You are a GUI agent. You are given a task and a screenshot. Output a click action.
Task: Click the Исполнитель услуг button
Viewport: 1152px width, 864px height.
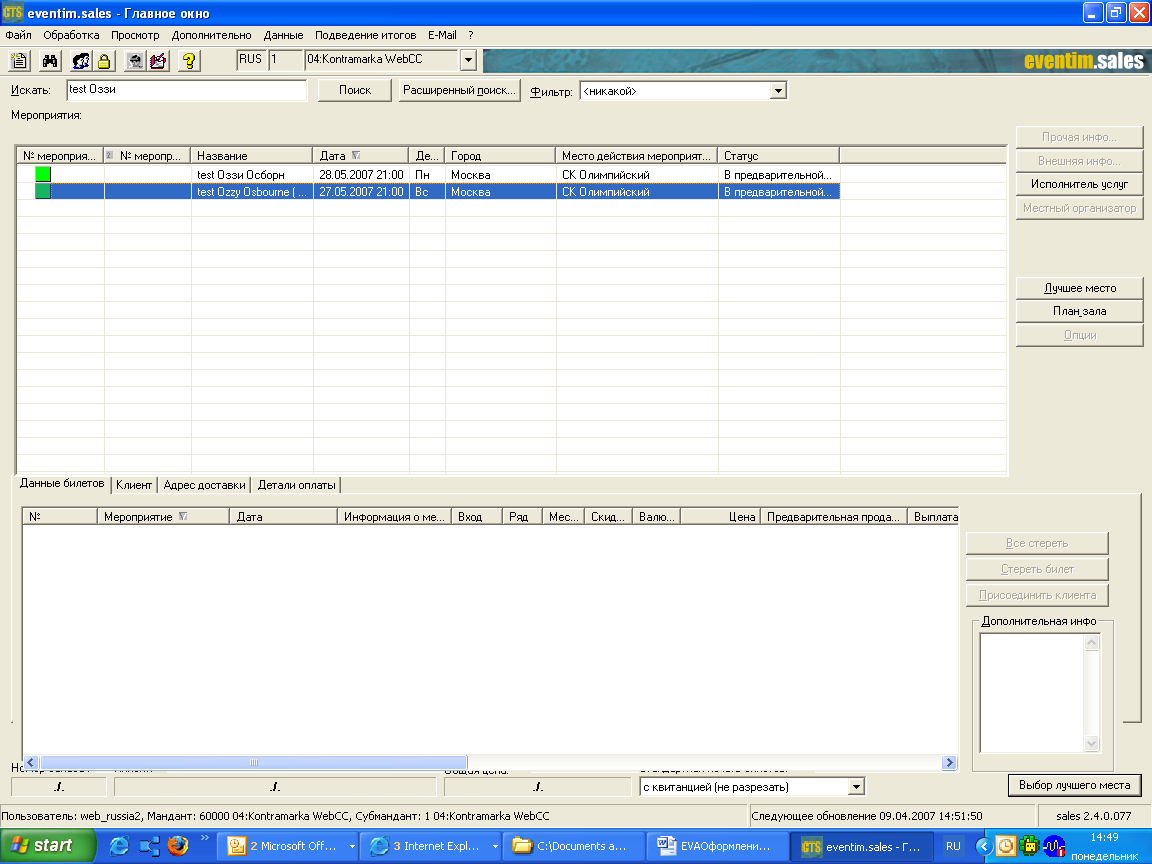[1079, 184]
